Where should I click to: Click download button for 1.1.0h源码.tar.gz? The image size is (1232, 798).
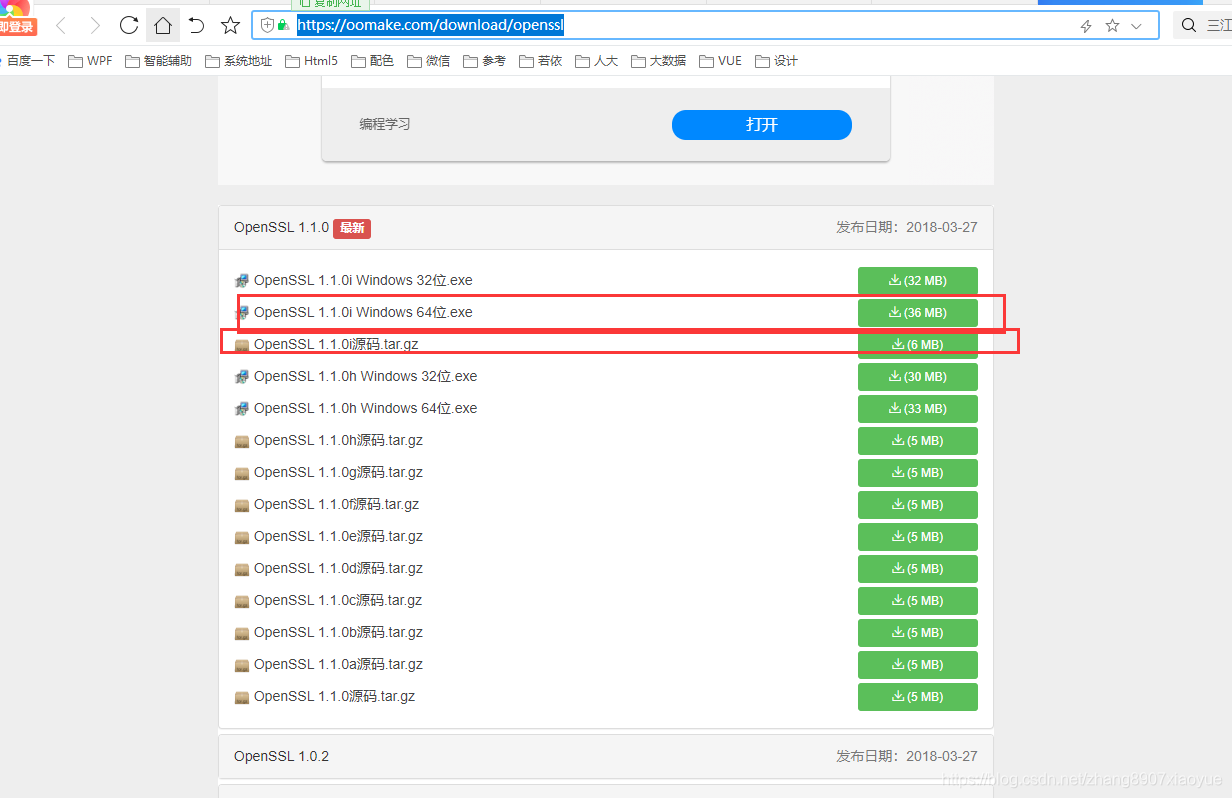[x=918, y=441]
